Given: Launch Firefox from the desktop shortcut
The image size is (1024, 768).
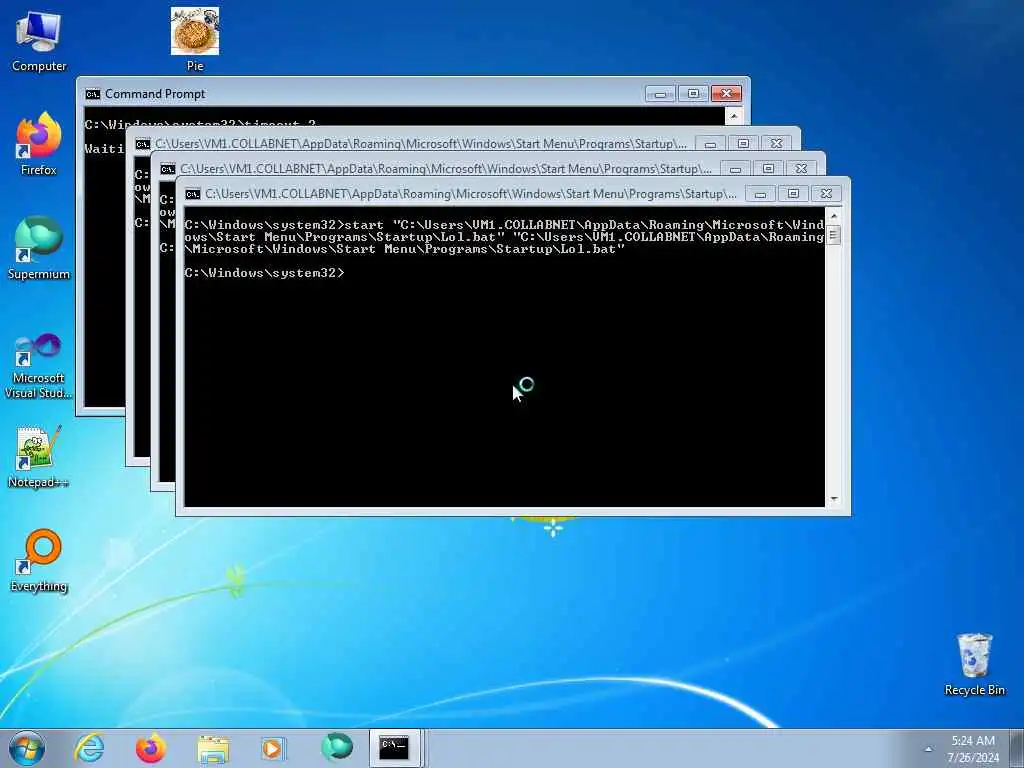Looking at the screenshot, I should pos(39,144).
